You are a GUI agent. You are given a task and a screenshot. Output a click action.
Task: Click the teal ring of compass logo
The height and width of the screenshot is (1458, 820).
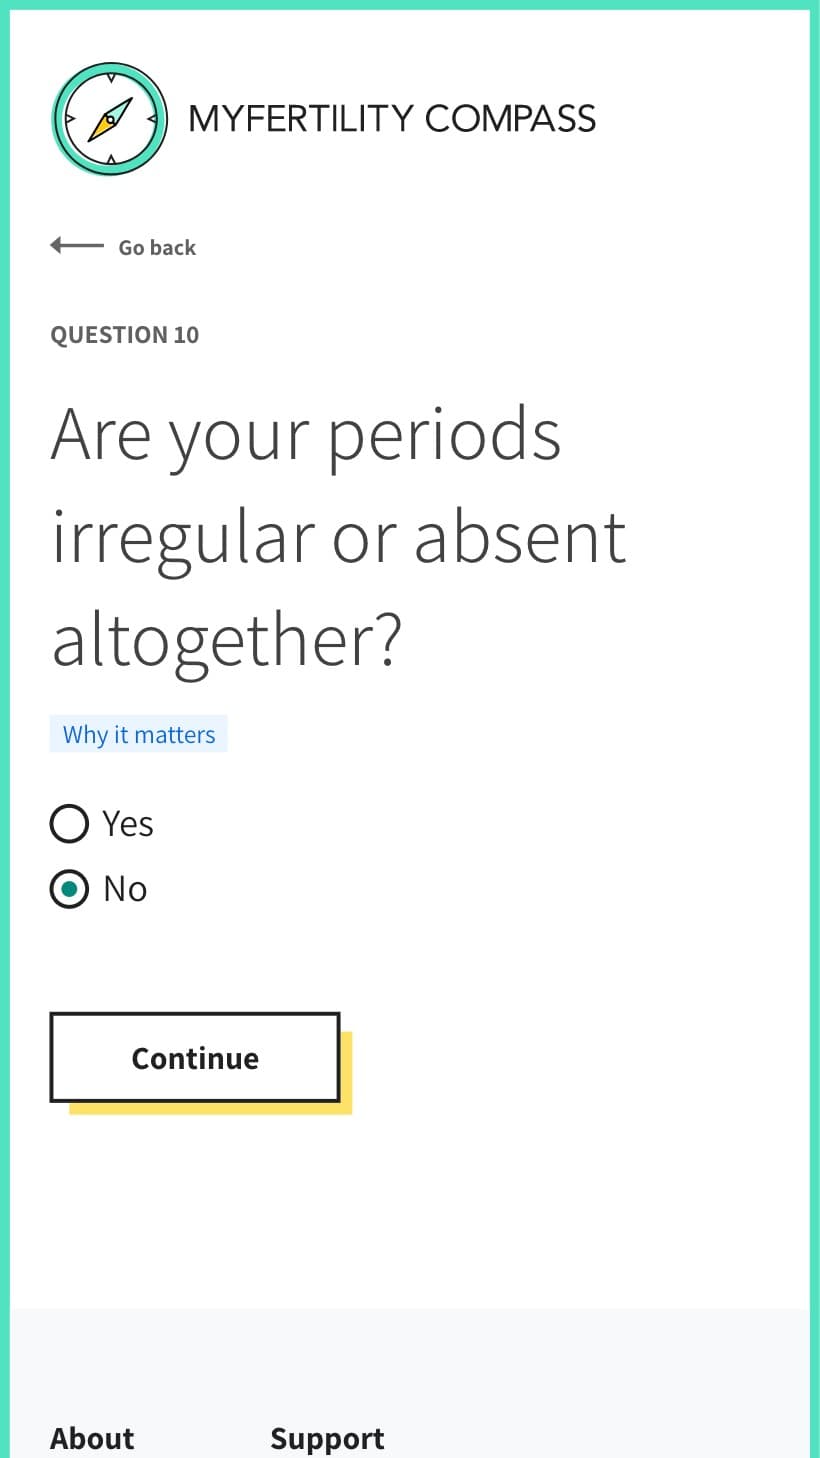point(62,119)
